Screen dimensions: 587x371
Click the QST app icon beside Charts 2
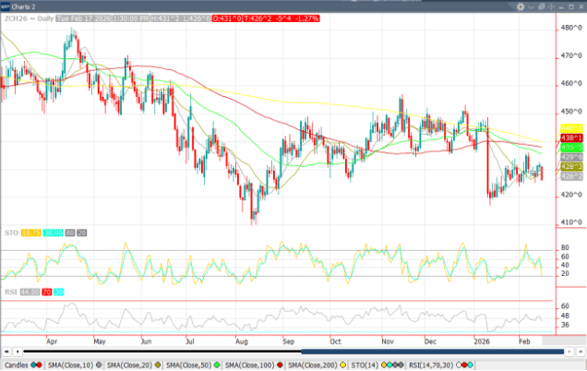(5, 6)
